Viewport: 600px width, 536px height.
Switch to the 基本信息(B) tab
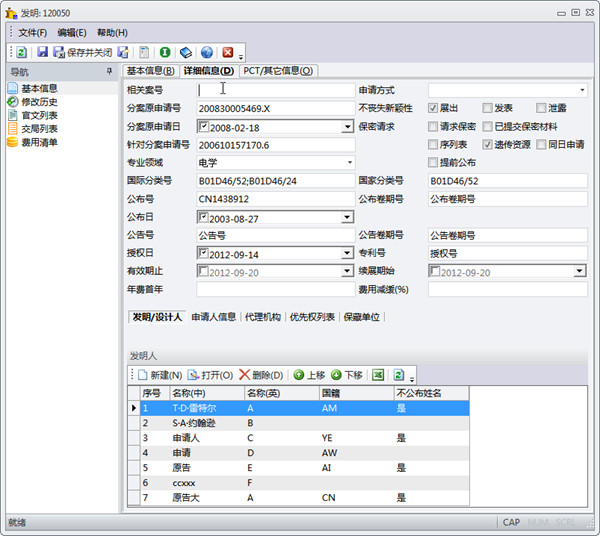(x=150, y=71)
